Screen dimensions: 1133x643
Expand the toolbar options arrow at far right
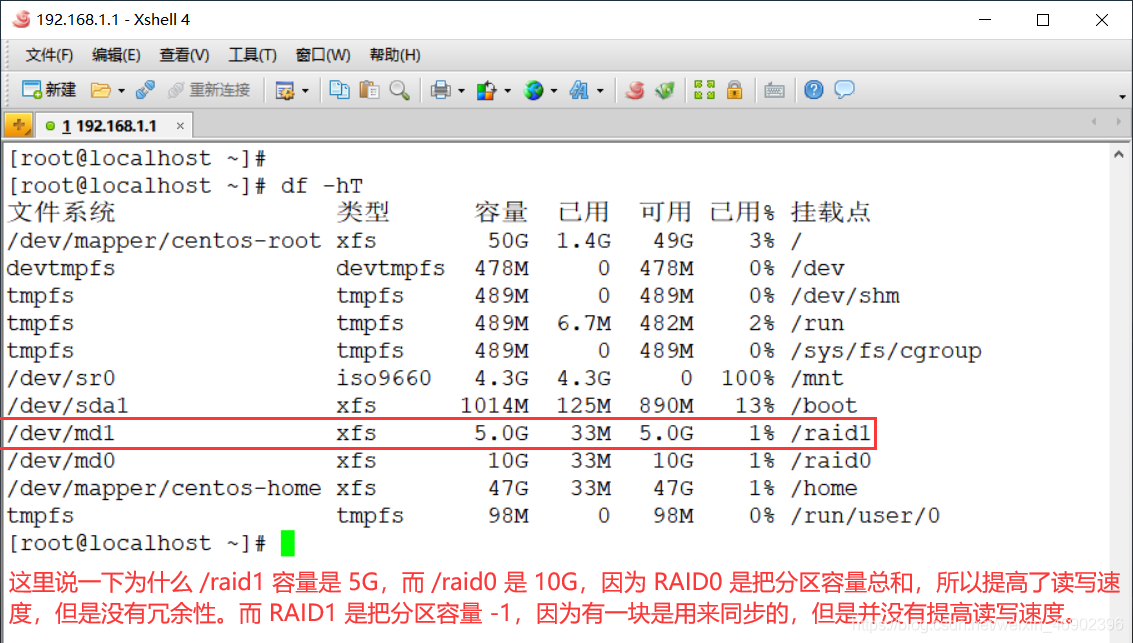1121,96
